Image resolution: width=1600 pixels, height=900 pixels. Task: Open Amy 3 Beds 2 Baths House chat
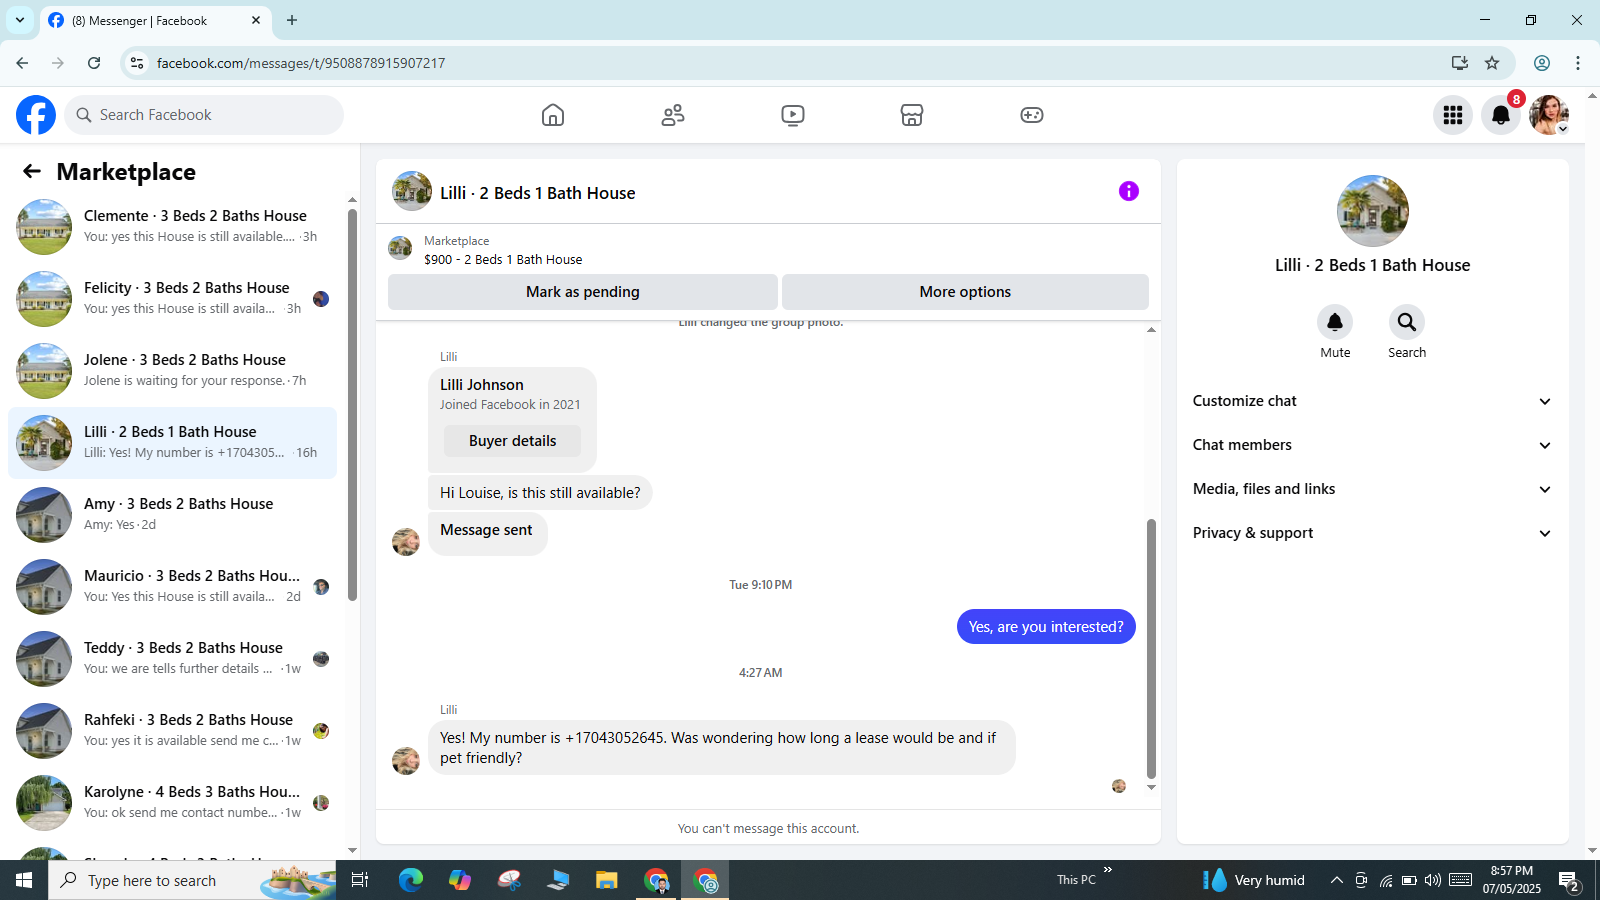pyautogui.click(x=172, y=515)
